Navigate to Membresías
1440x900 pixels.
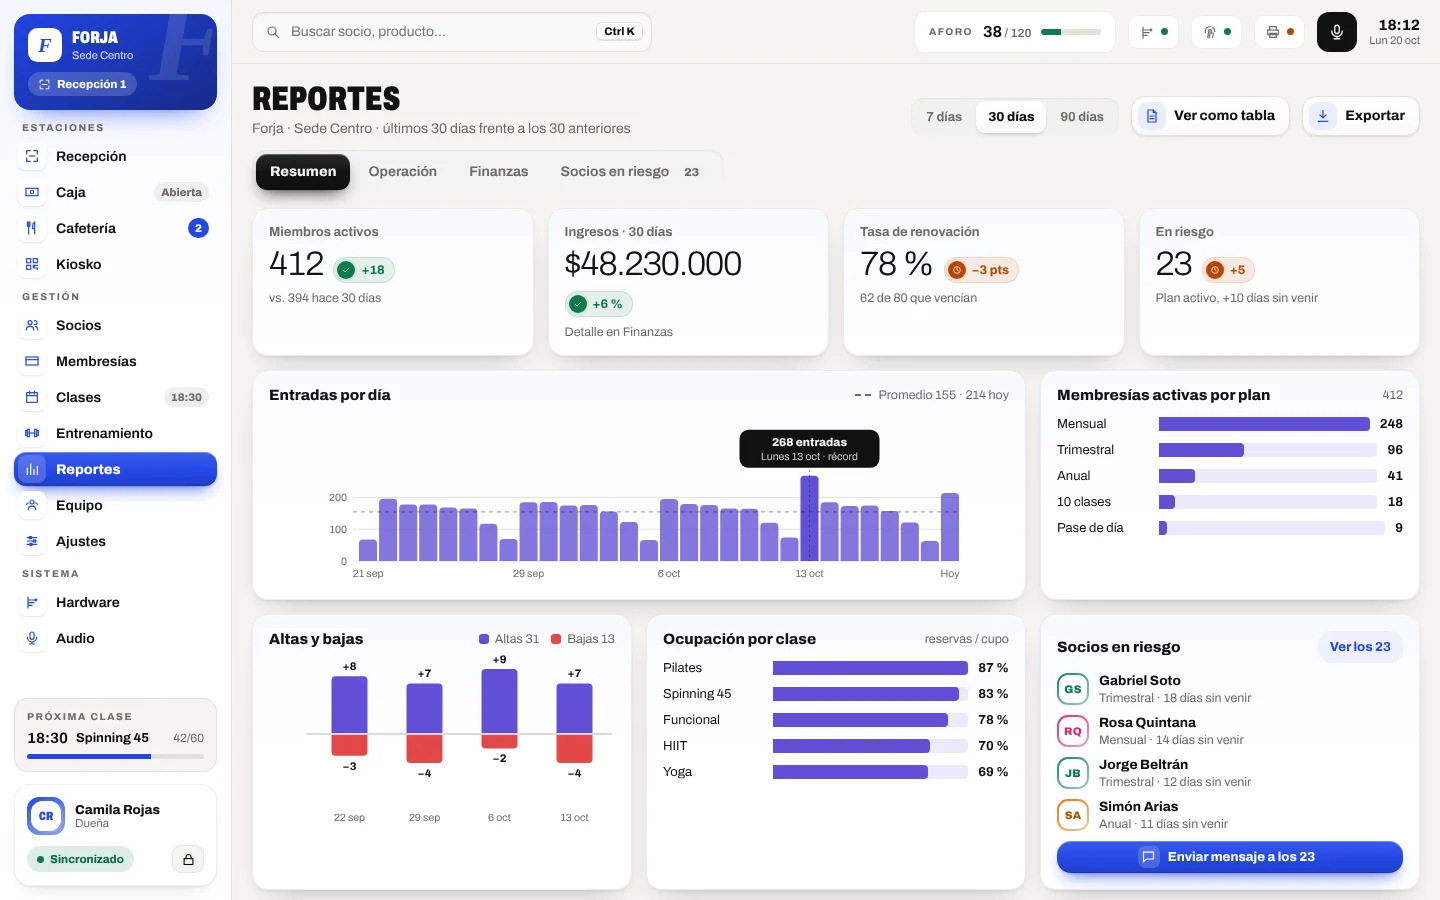(115, 361)
